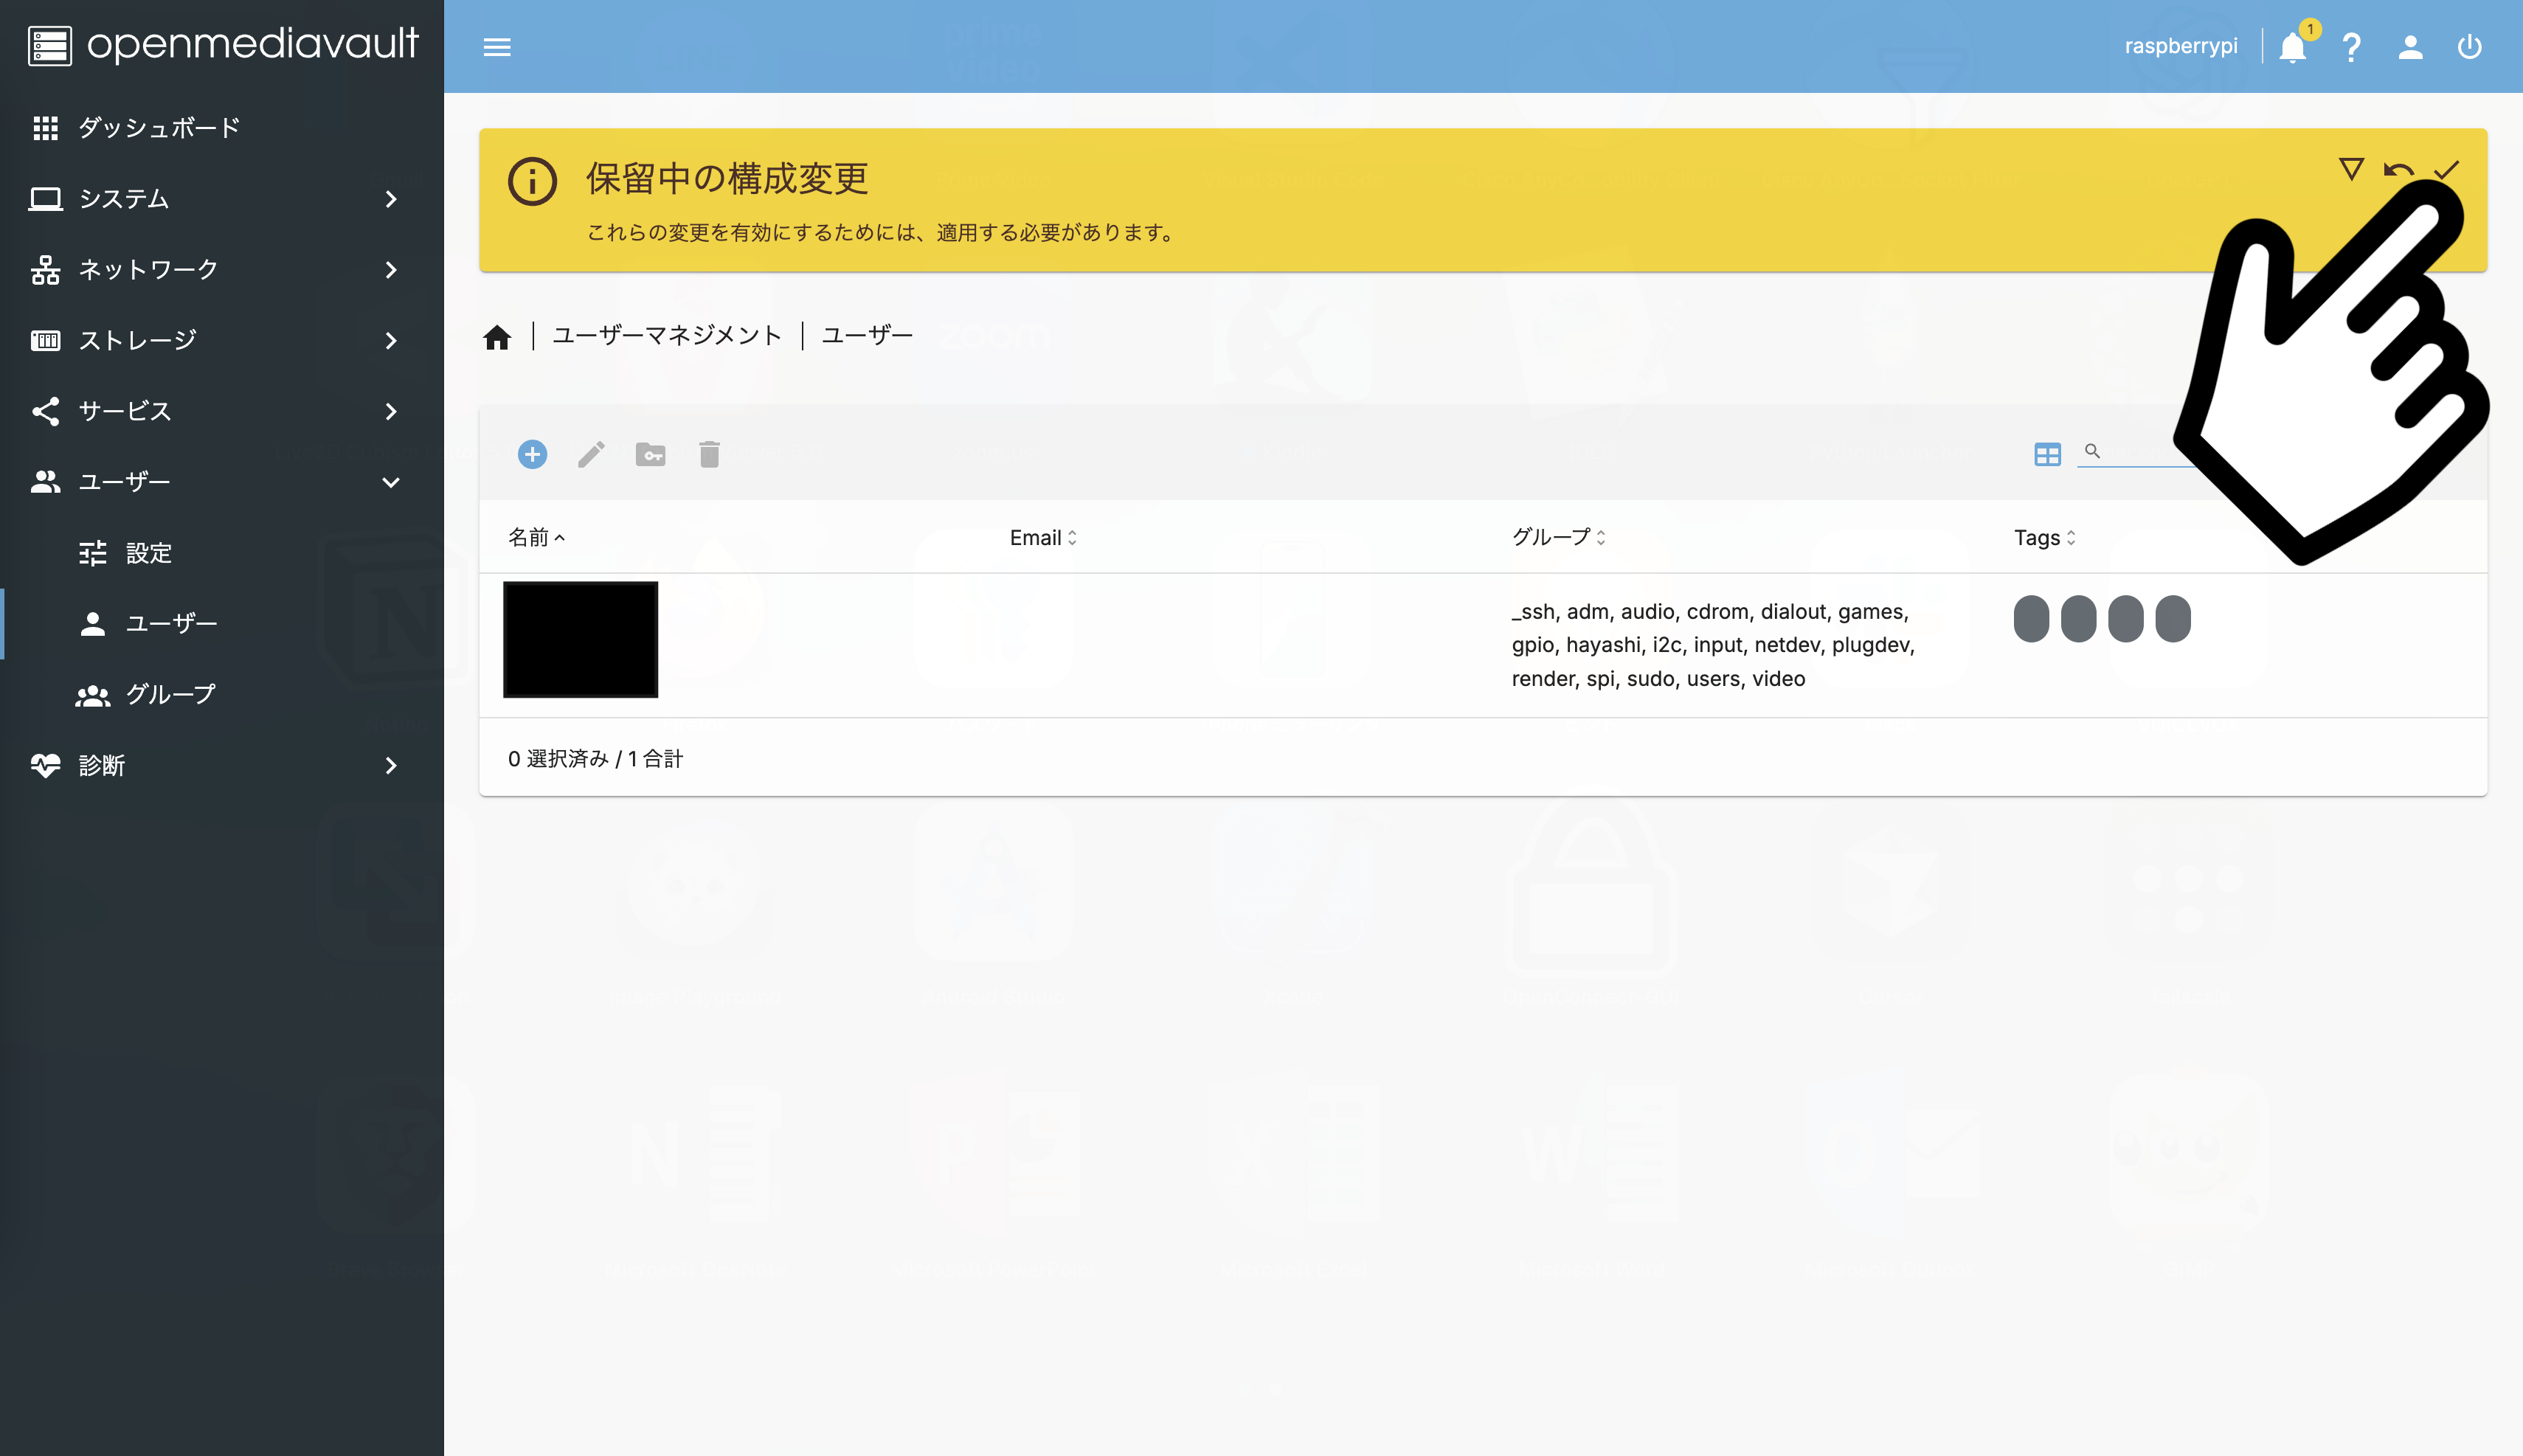2523x1456 pixels.
Task: Open the sidebar hamburger menu
Action: point(497,46)
